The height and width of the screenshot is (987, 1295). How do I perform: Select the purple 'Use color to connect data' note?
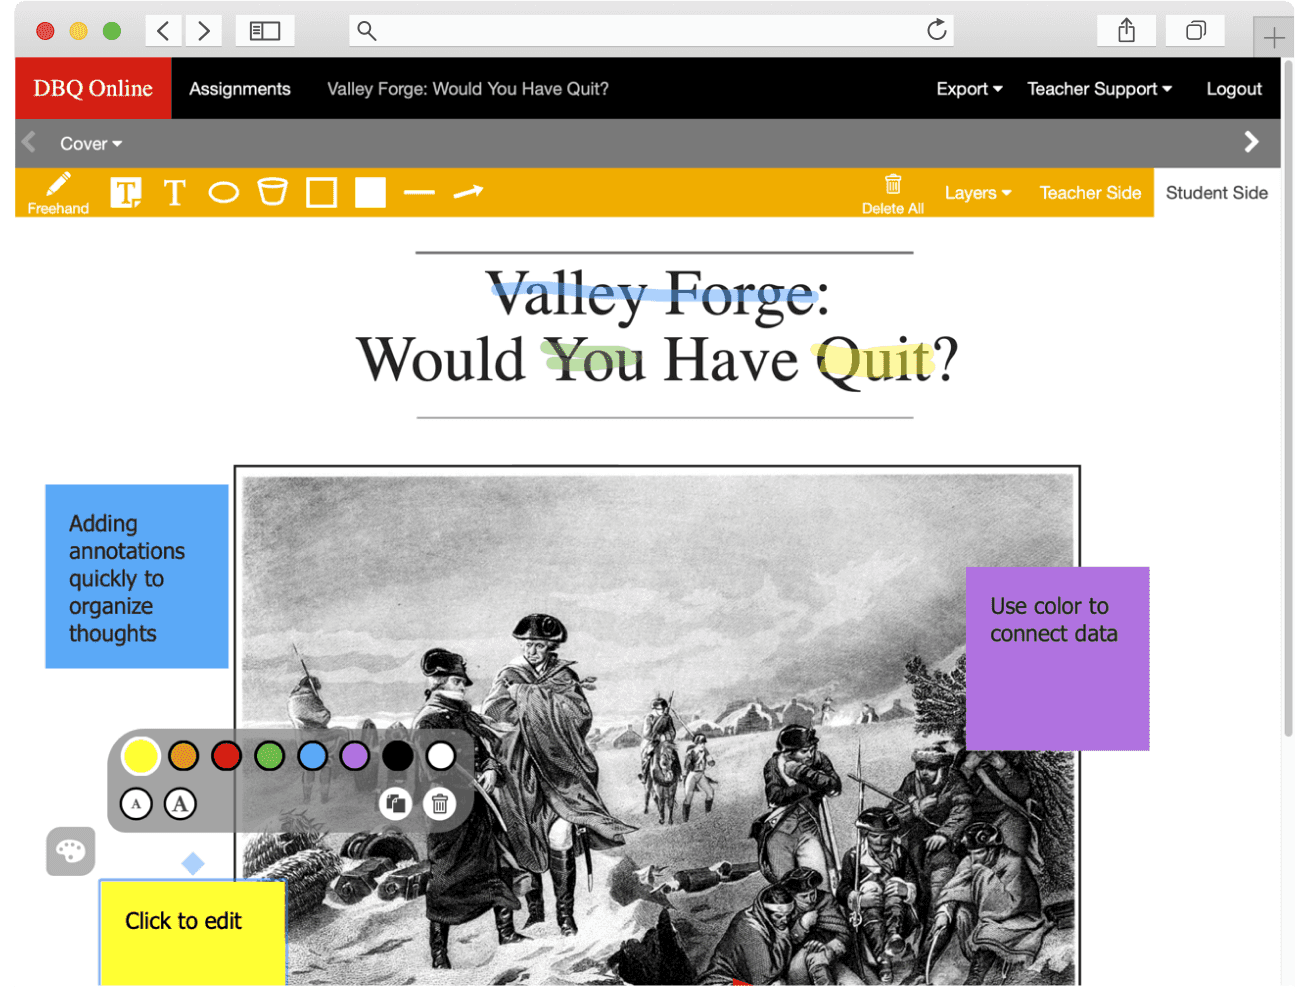coord(1057,658)
